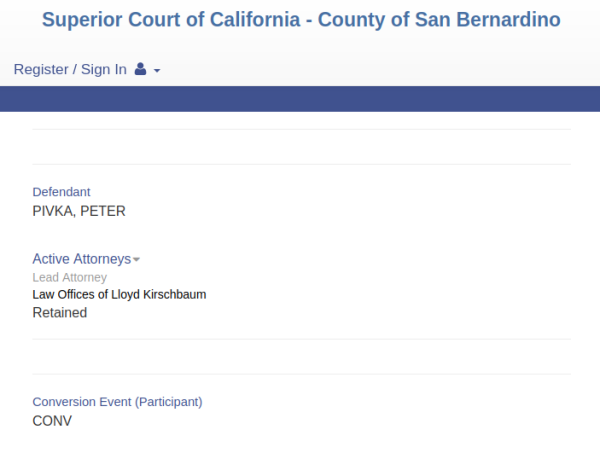Screen dimensions: 600x453
Task: Click the Conversion Event (Participant) label
Action: (x=117, y=402)
